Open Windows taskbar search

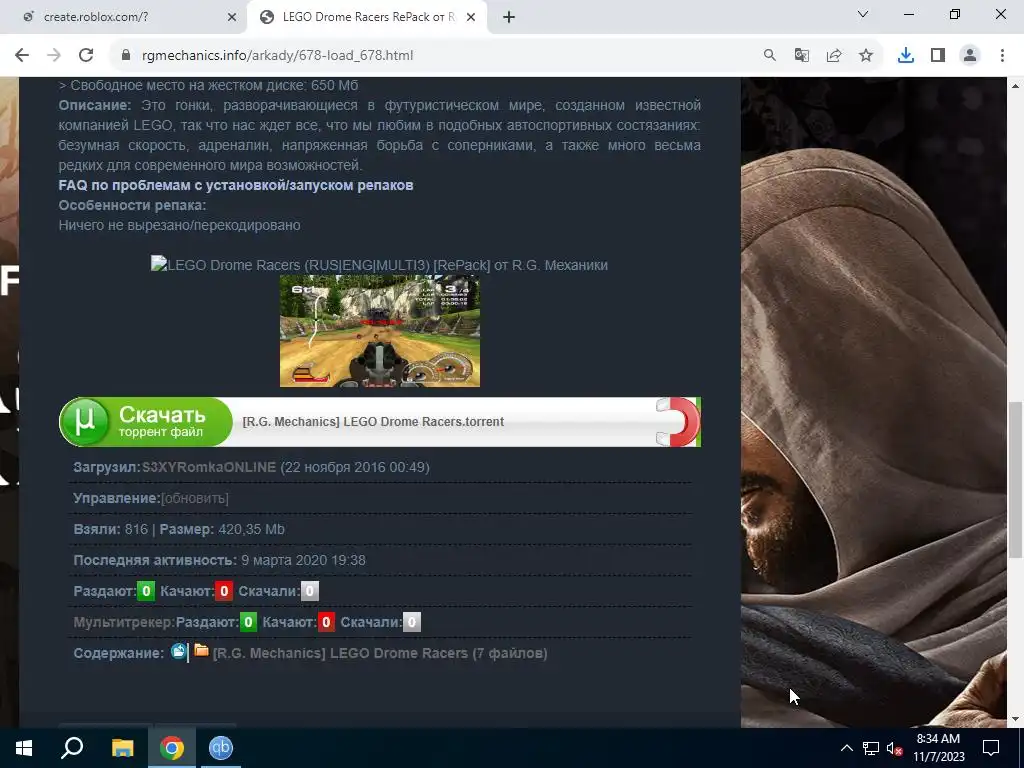coord(72,748)
